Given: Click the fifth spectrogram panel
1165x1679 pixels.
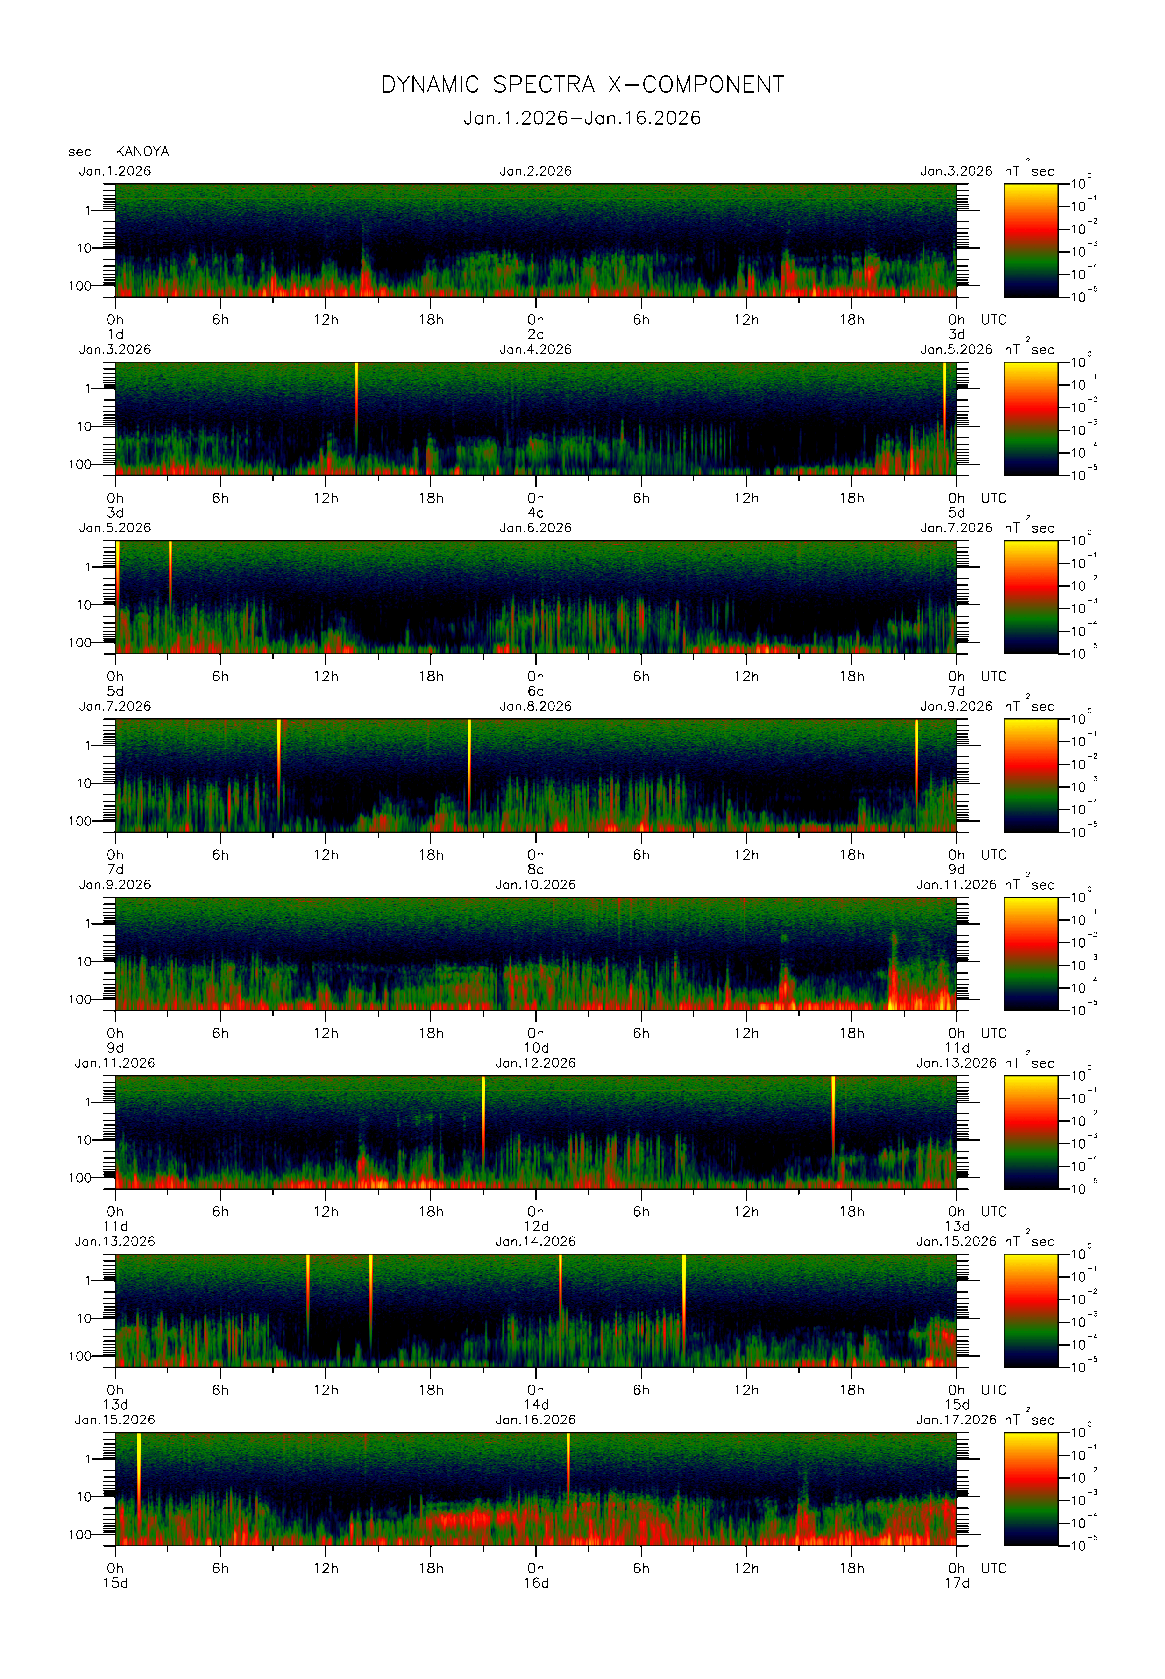Looking at the screenshot, I should (535, 953).
